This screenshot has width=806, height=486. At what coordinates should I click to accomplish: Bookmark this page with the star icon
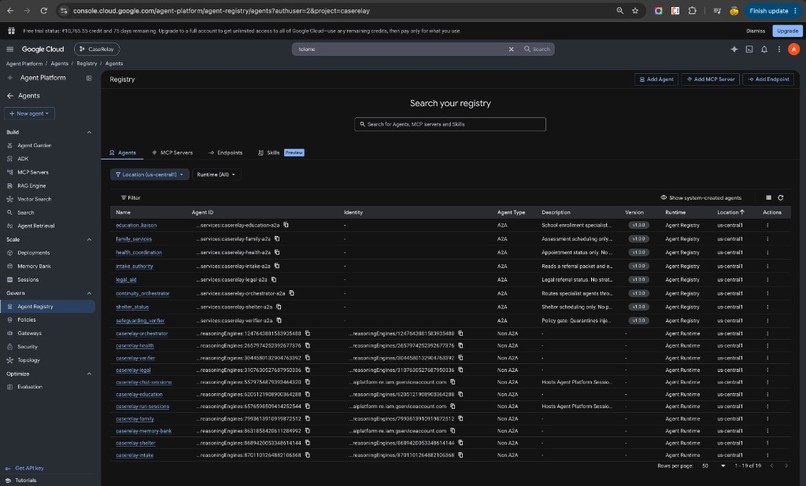click(635, 11)
